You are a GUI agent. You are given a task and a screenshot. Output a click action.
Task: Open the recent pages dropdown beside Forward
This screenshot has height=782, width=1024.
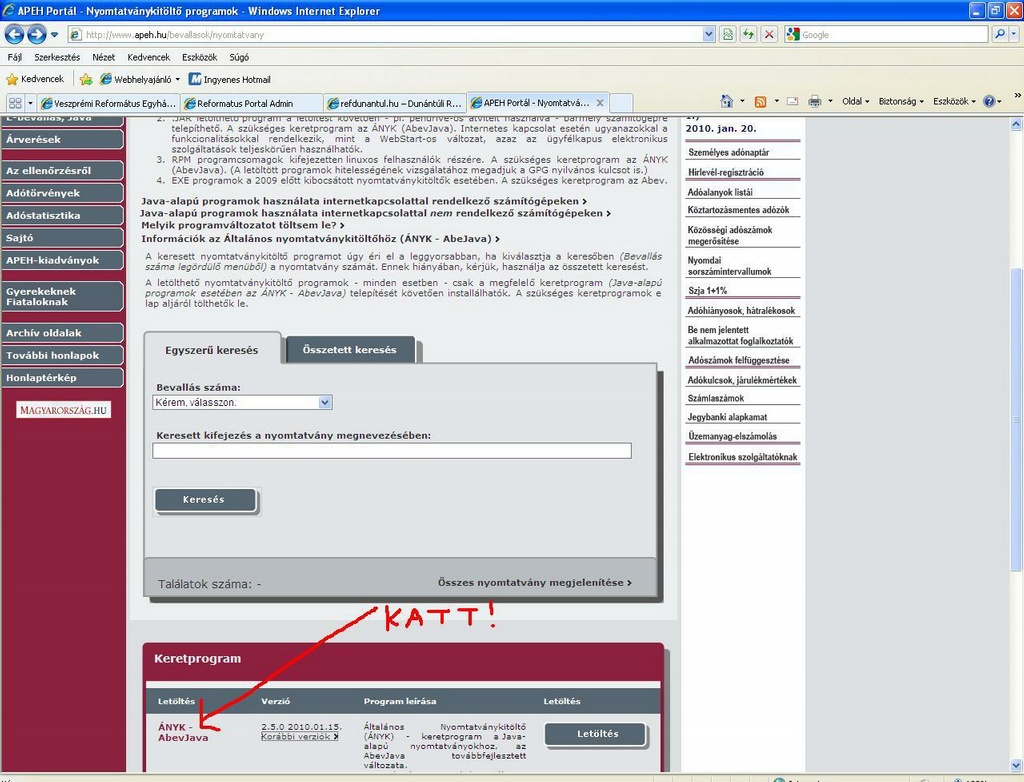click(54, 35)
